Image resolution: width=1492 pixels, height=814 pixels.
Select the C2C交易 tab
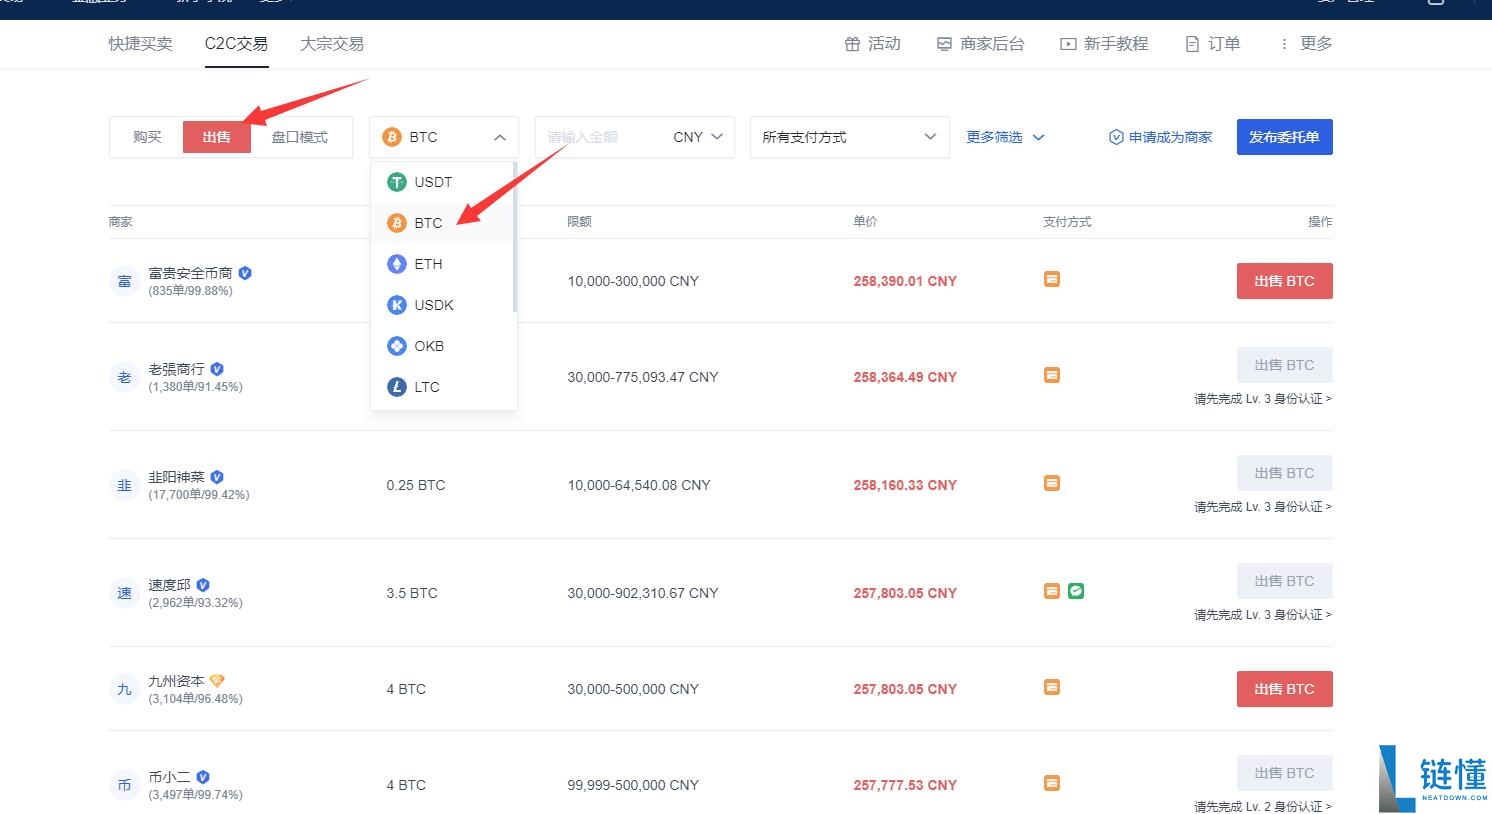(236, 44)
